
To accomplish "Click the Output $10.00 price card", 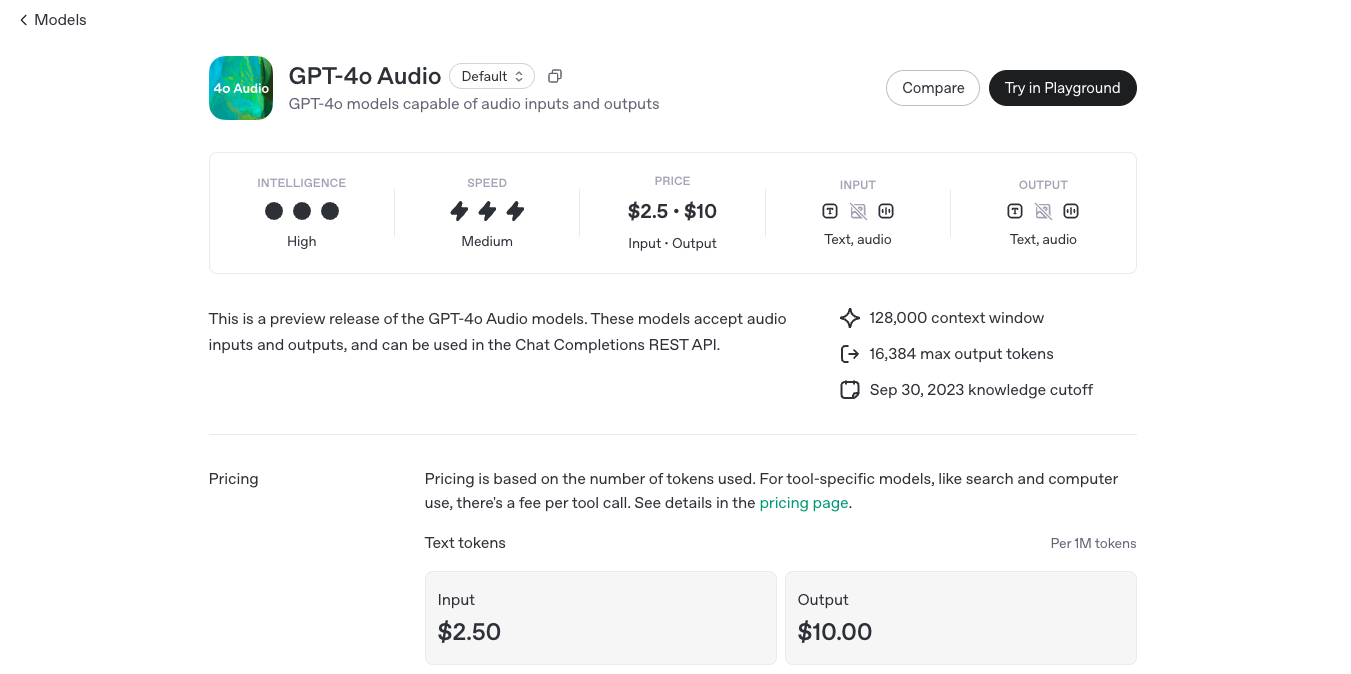I will point(960,617).
